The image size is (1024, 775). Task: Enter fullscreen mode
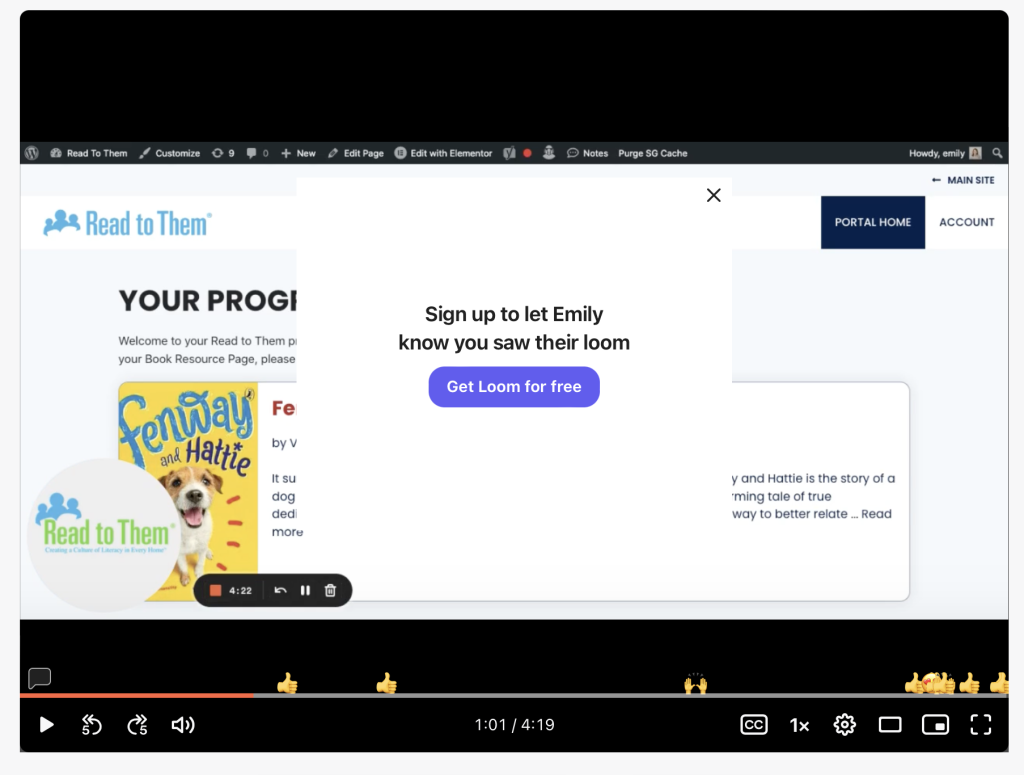(x=981, y=725)
